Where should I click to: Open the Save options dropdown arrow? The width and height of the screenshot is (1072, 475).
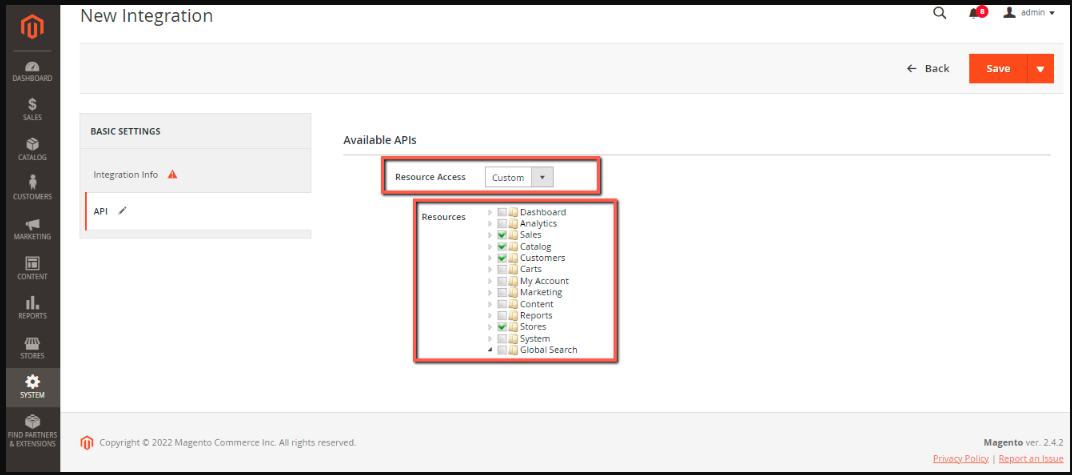tap(1041, 68)
